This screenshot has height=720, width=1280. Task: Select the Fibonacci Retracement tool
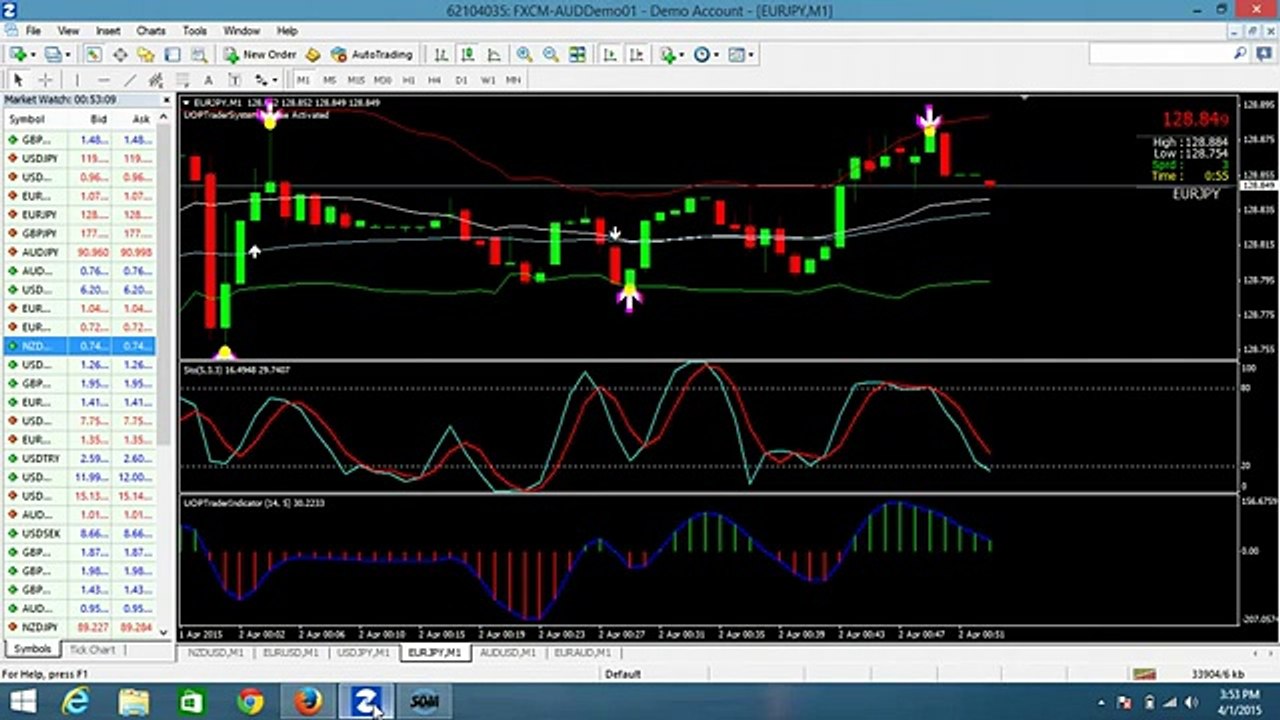[182, 79]
